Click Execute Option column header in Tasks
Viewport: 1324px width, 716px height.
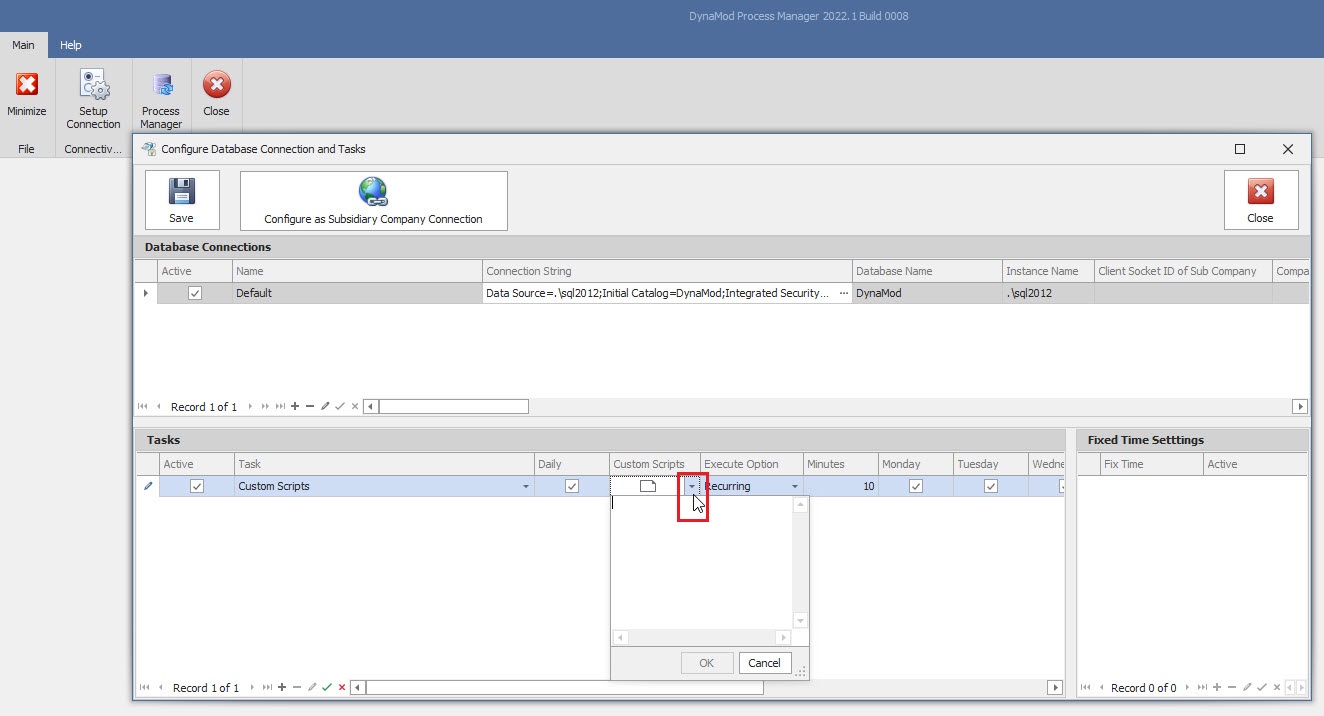(752, 464)
